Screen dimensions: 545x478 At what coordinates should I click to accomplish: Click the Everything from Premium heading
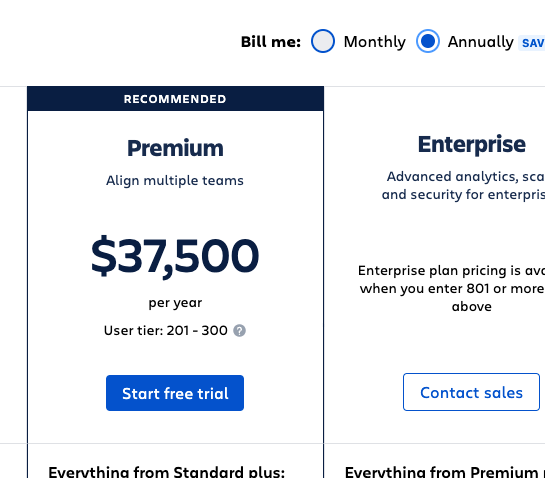(445, 472)
